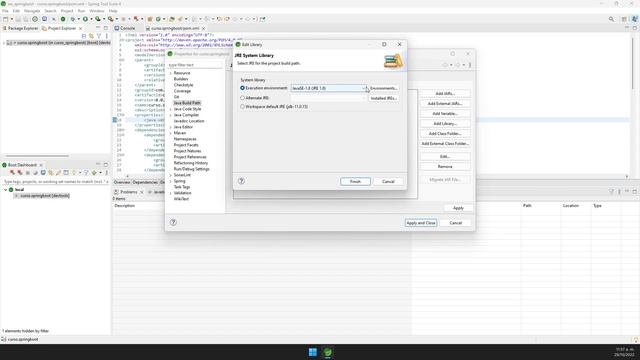Click Cancel in the Properties window
Viewport: 640px width, 360px height.
click(x=456, y=223)
